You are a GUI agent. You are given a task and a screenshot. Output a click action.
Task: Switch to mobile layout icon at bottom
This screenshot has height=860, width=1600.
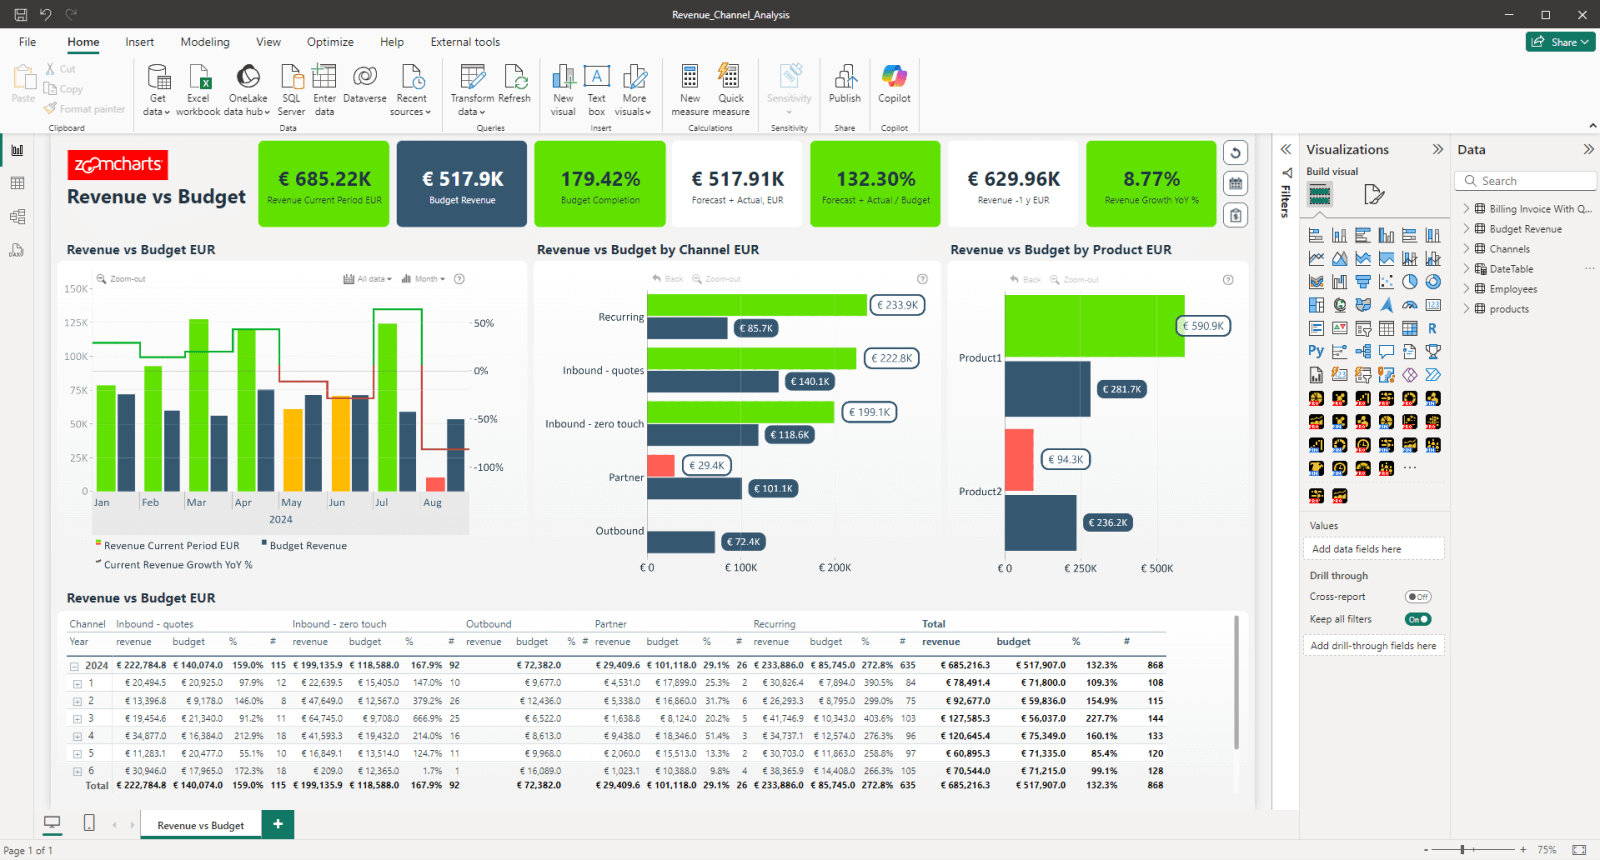89,823
